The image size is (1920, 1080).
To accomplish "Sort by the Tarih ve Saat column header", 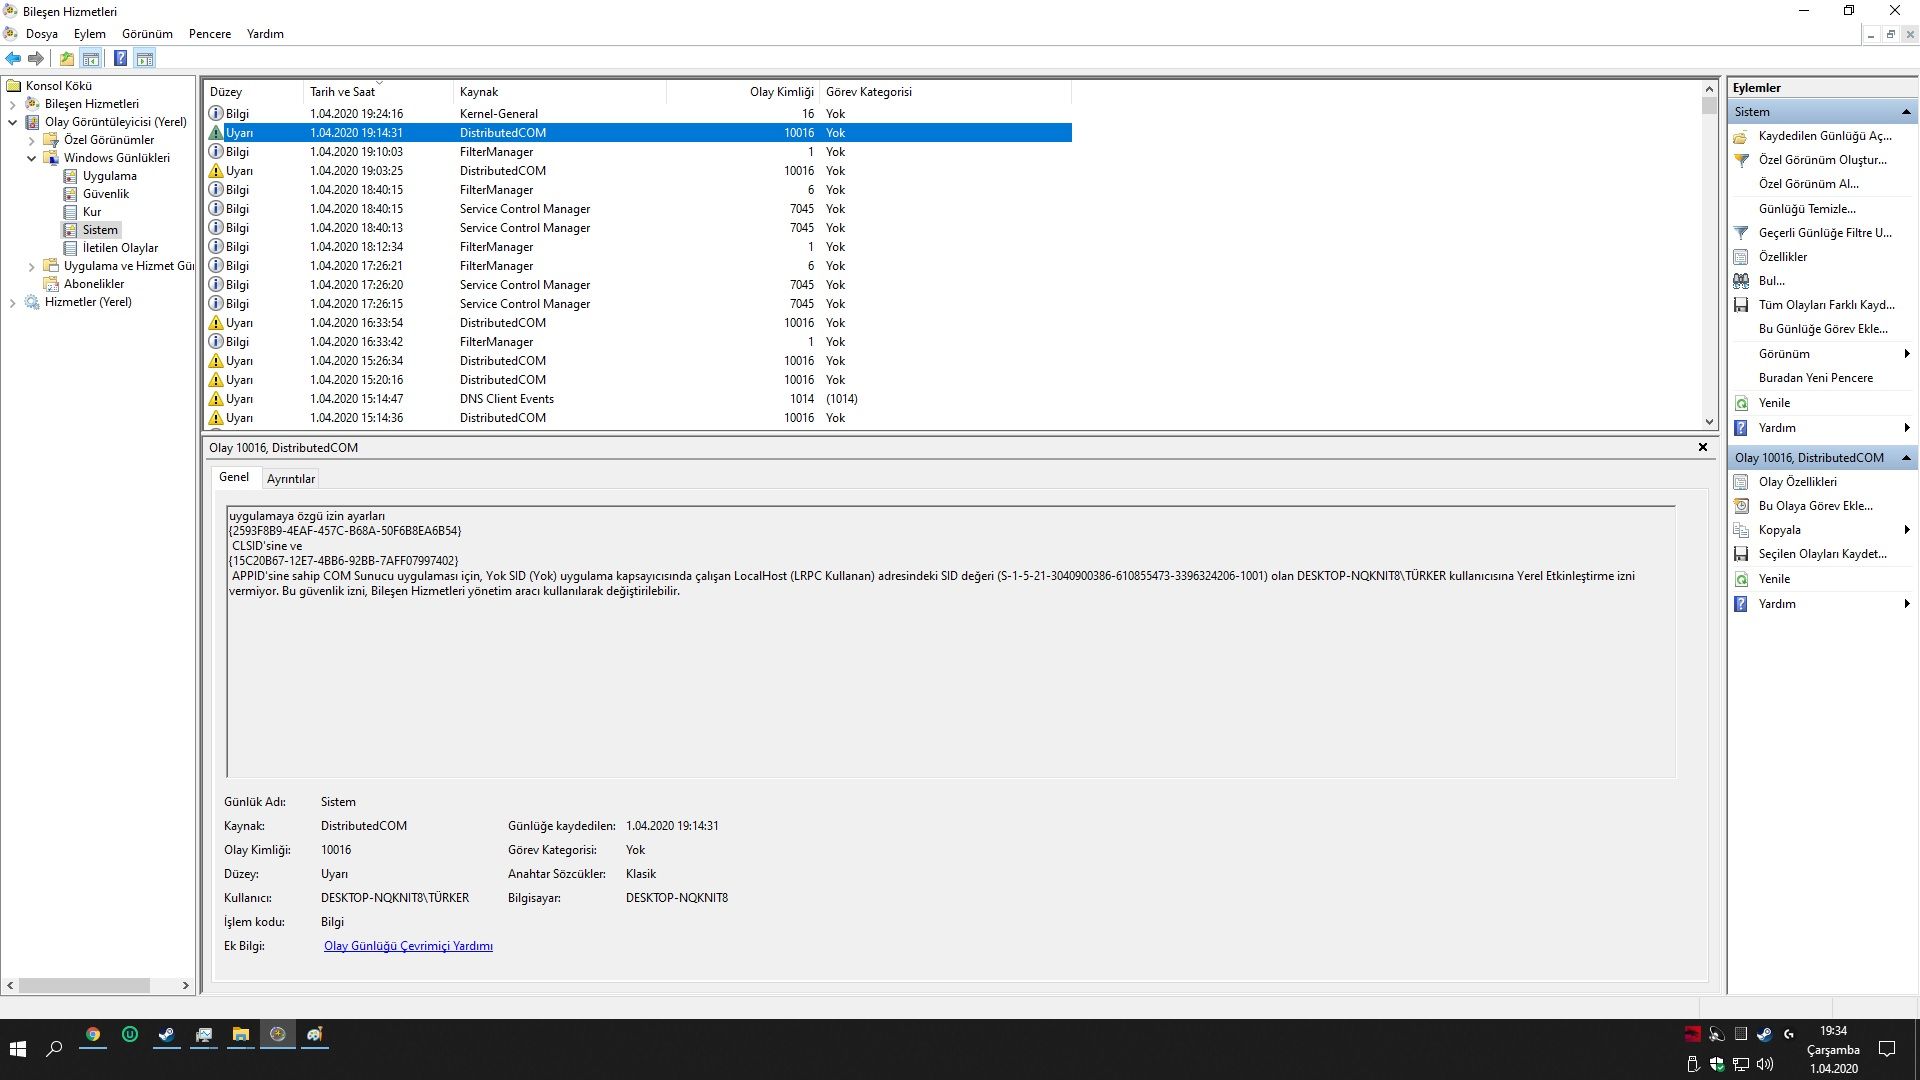I will [342, 92].
